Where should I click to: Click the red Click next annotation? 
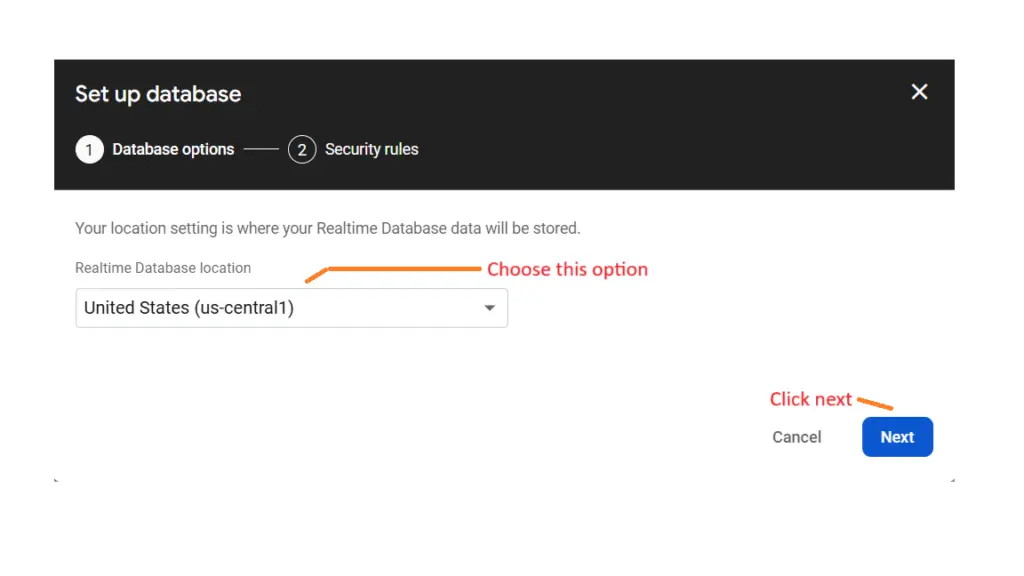pyautogui.click(x=810, y=399)
